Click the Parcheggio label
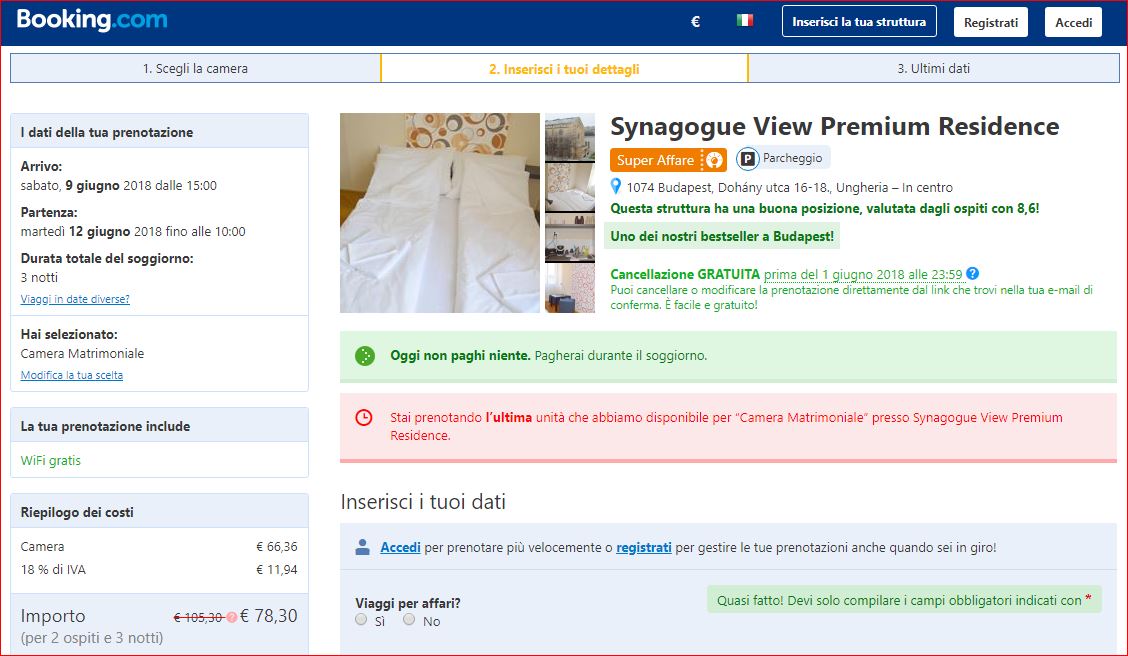The image size is (1128, 656). pyautogui.click(x=792, y=158)
